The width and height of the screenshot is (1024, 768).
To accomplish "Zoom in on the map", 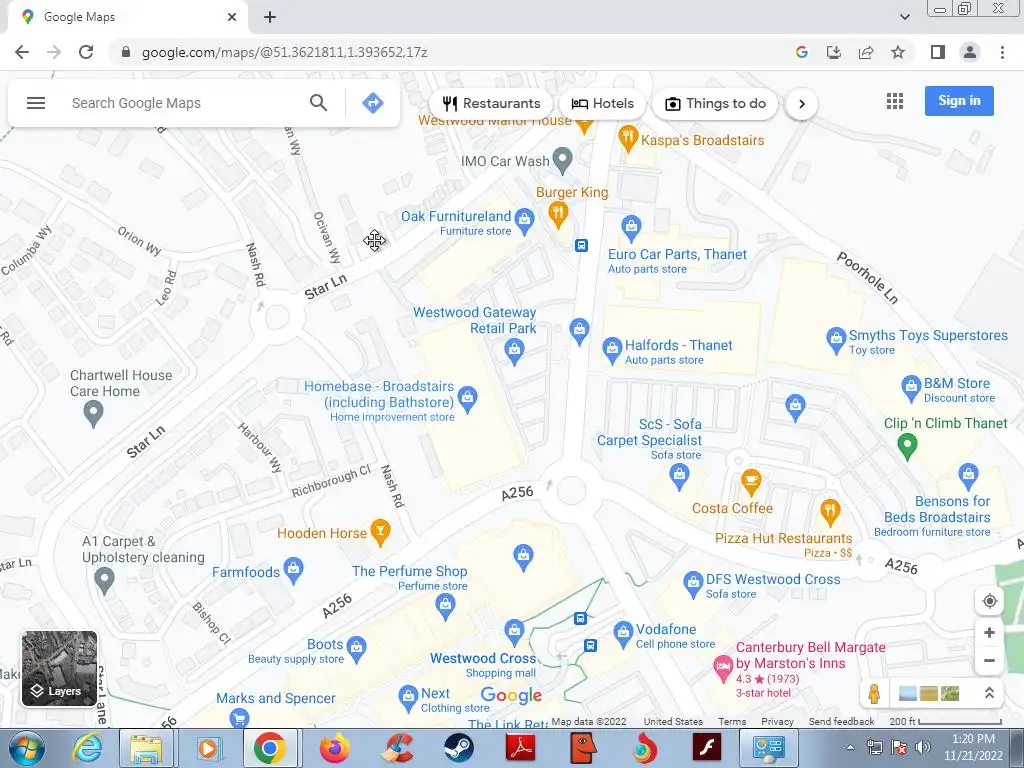I will [x=989, y=632].
